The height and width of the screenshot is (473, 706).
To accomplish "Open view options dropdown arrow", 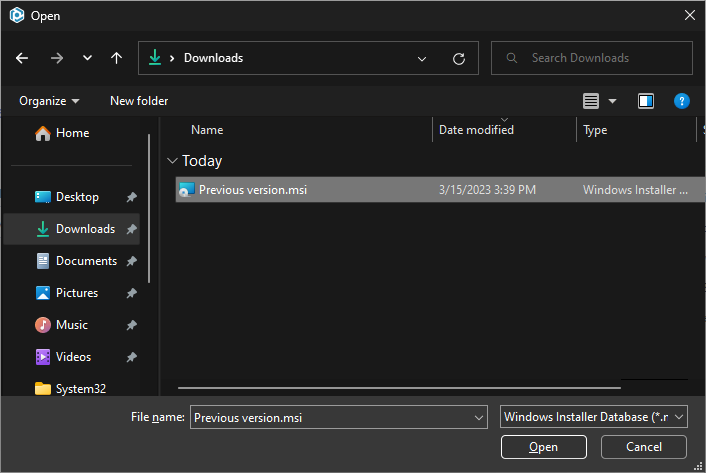I will coord(612,101).
